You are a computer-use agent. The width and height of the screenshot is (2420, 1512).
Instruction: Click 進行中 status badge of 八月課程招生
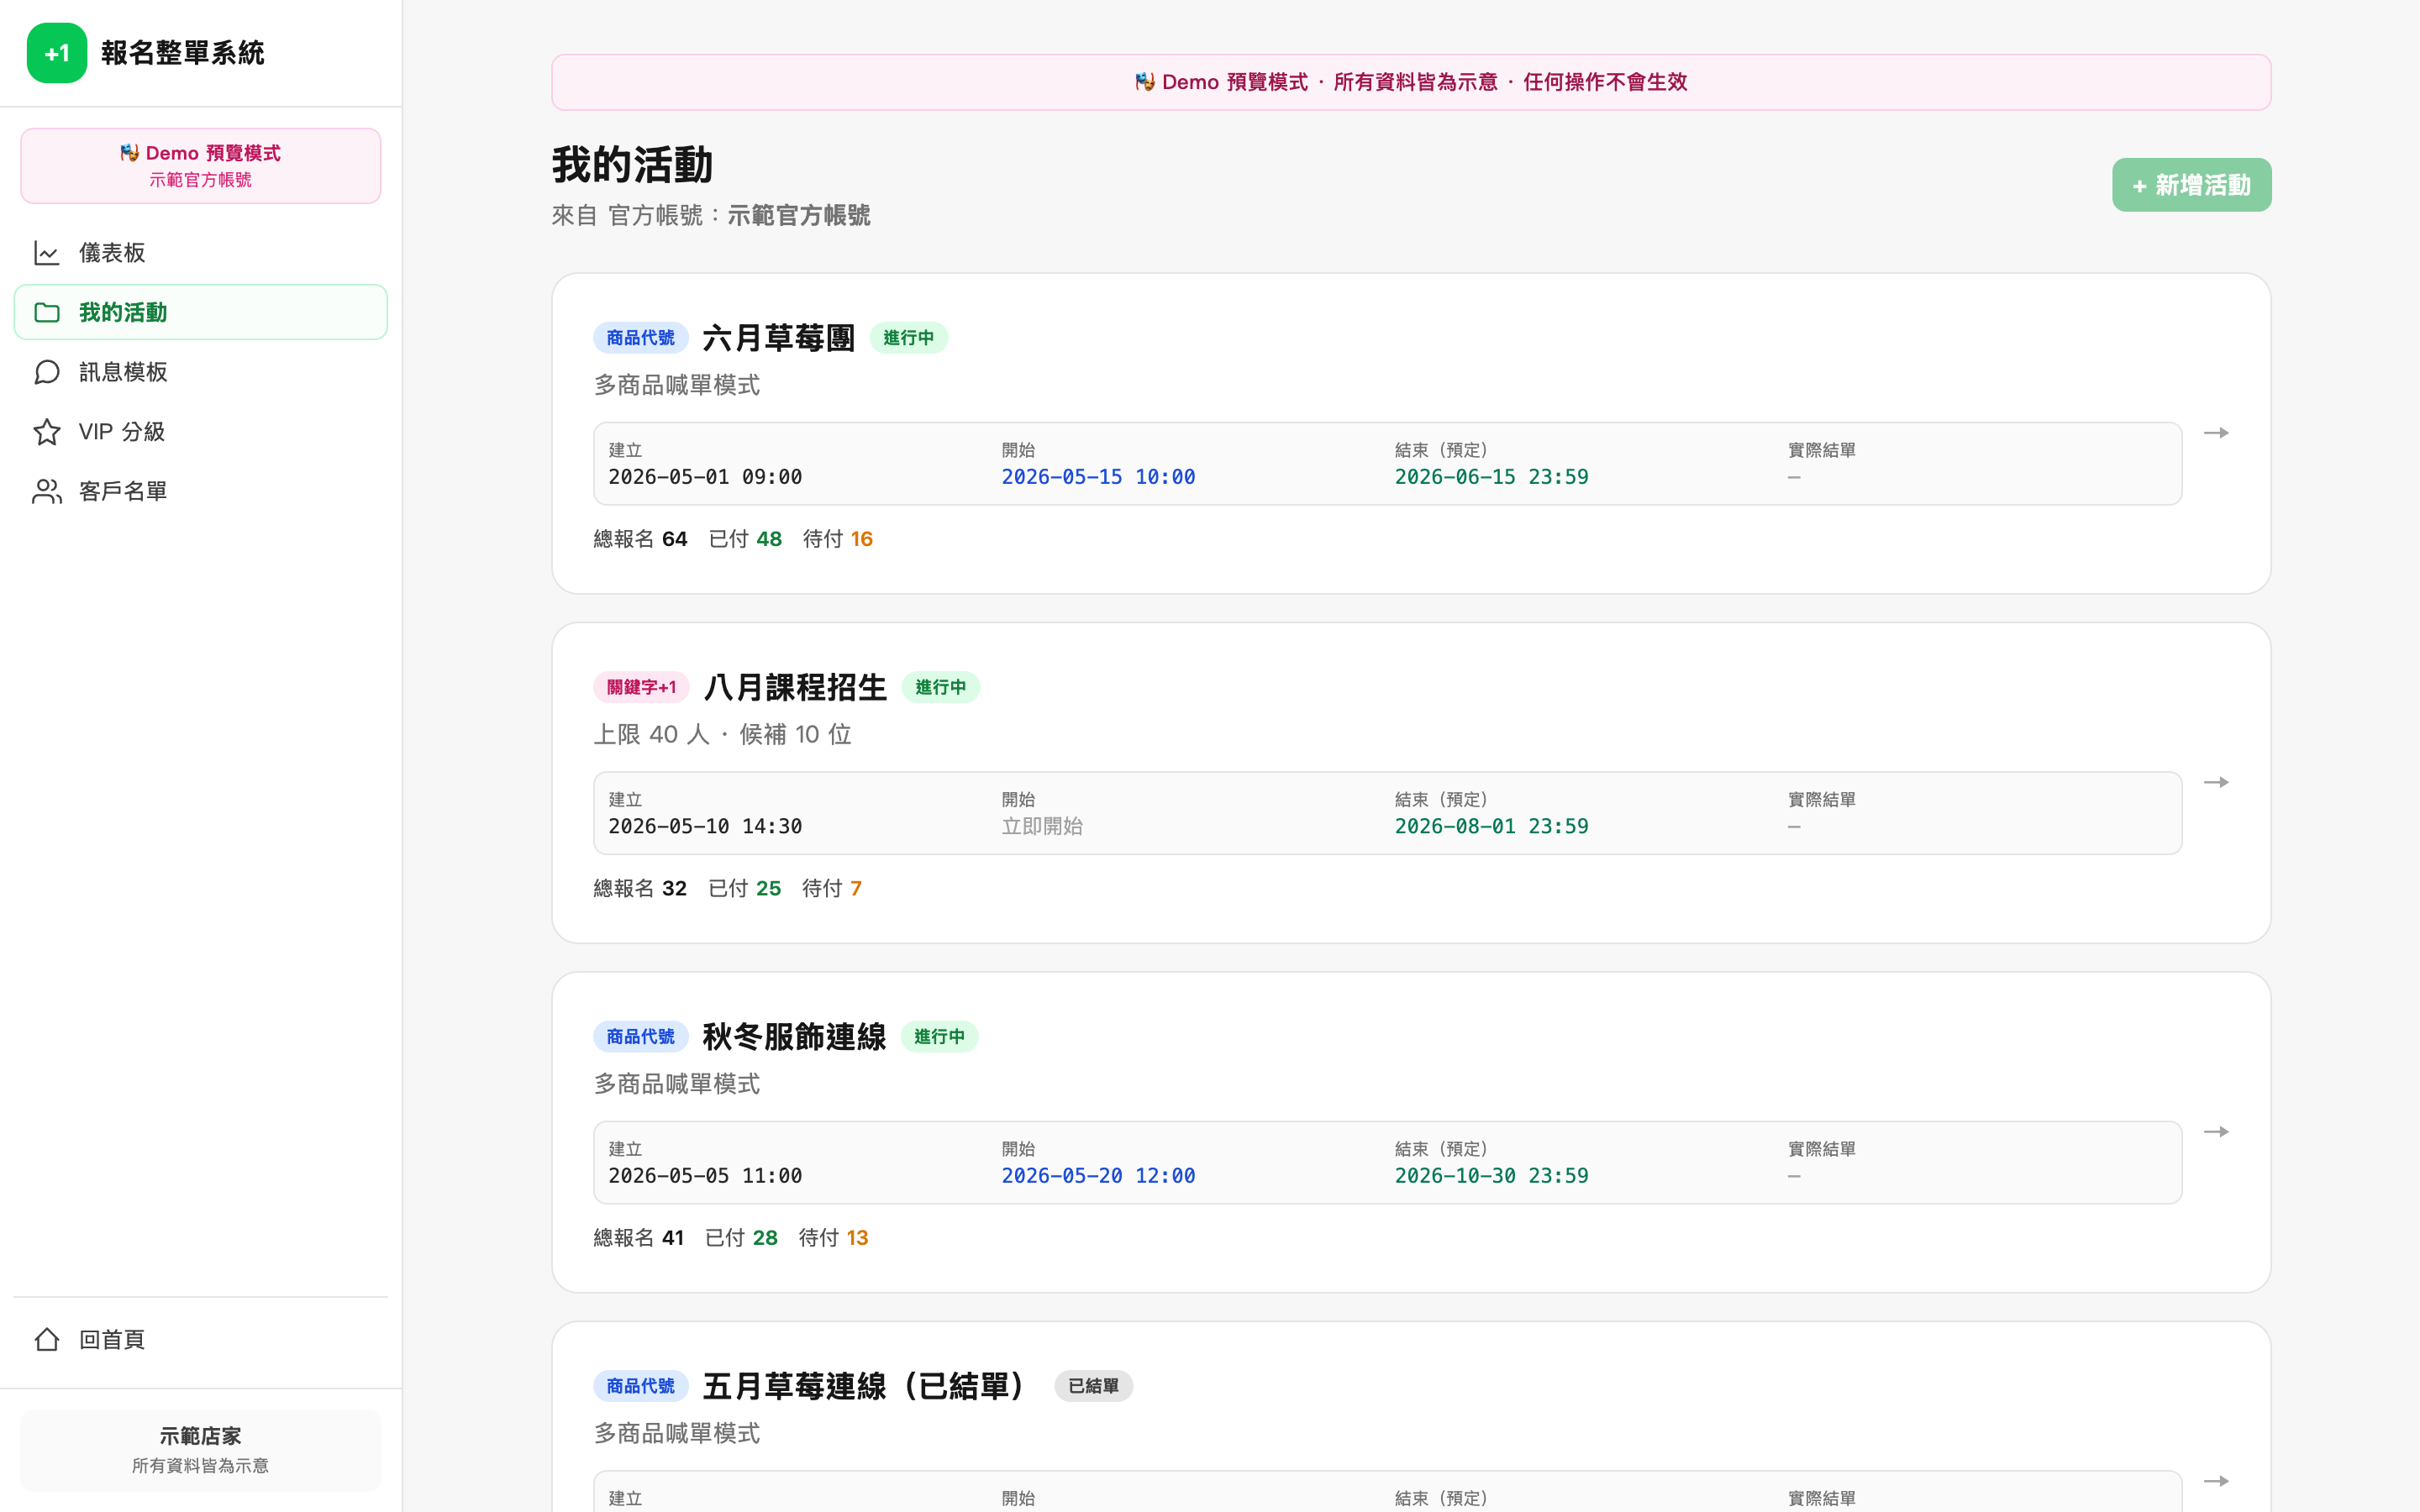pyautogui.click(x=941, y=687)
